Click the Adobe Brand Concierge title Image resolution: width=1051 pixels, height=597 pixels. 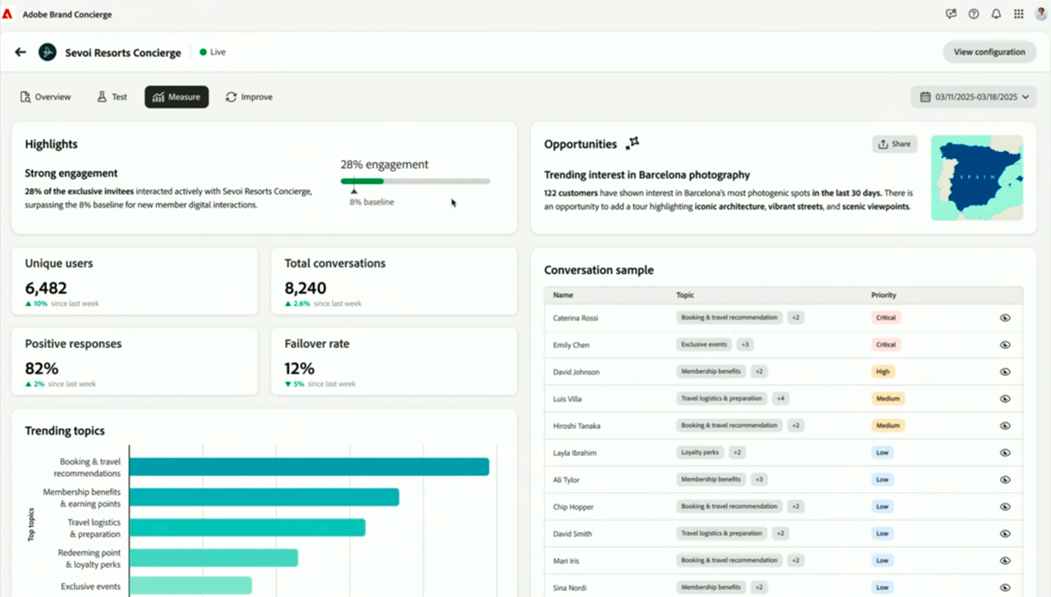point(67,14)
